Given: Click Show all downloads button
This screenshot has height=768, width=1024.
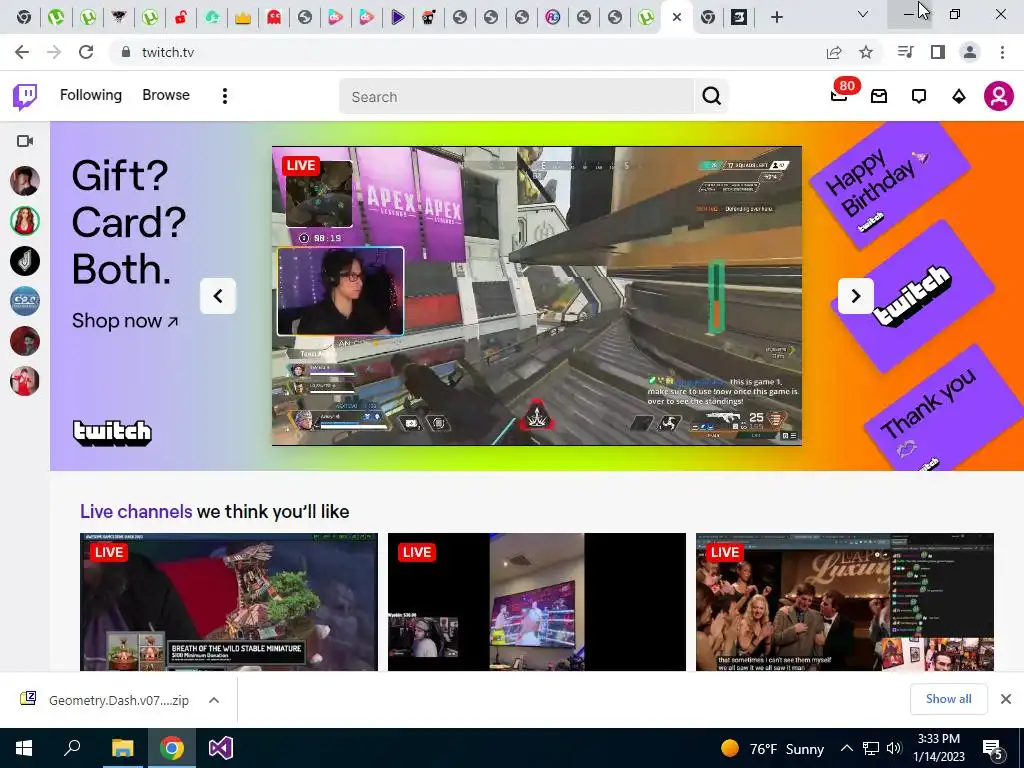Looking at the screenshot, I should pyautogui.click(x=948, y=699).
